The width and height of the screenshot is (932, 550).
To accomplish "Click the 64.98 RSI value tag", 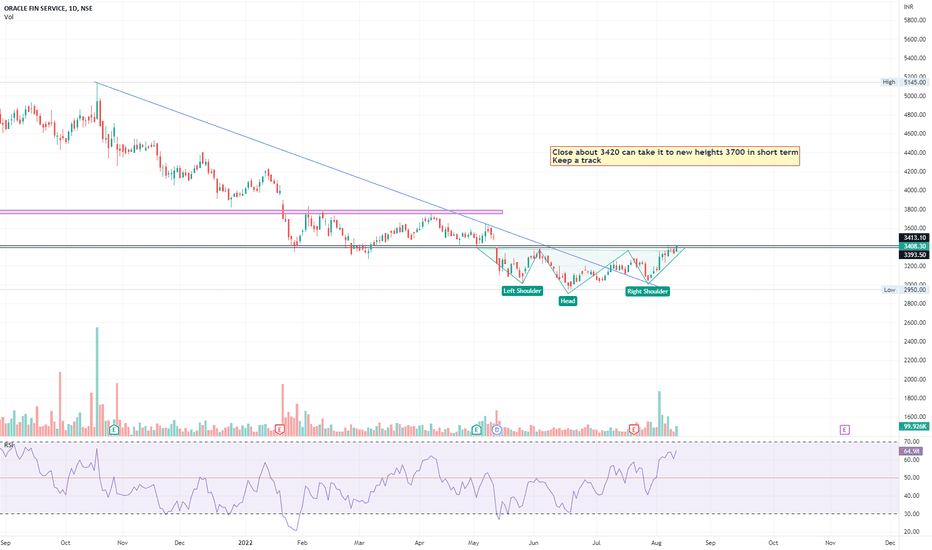I will pyautogui.click(x=911, y=451).
